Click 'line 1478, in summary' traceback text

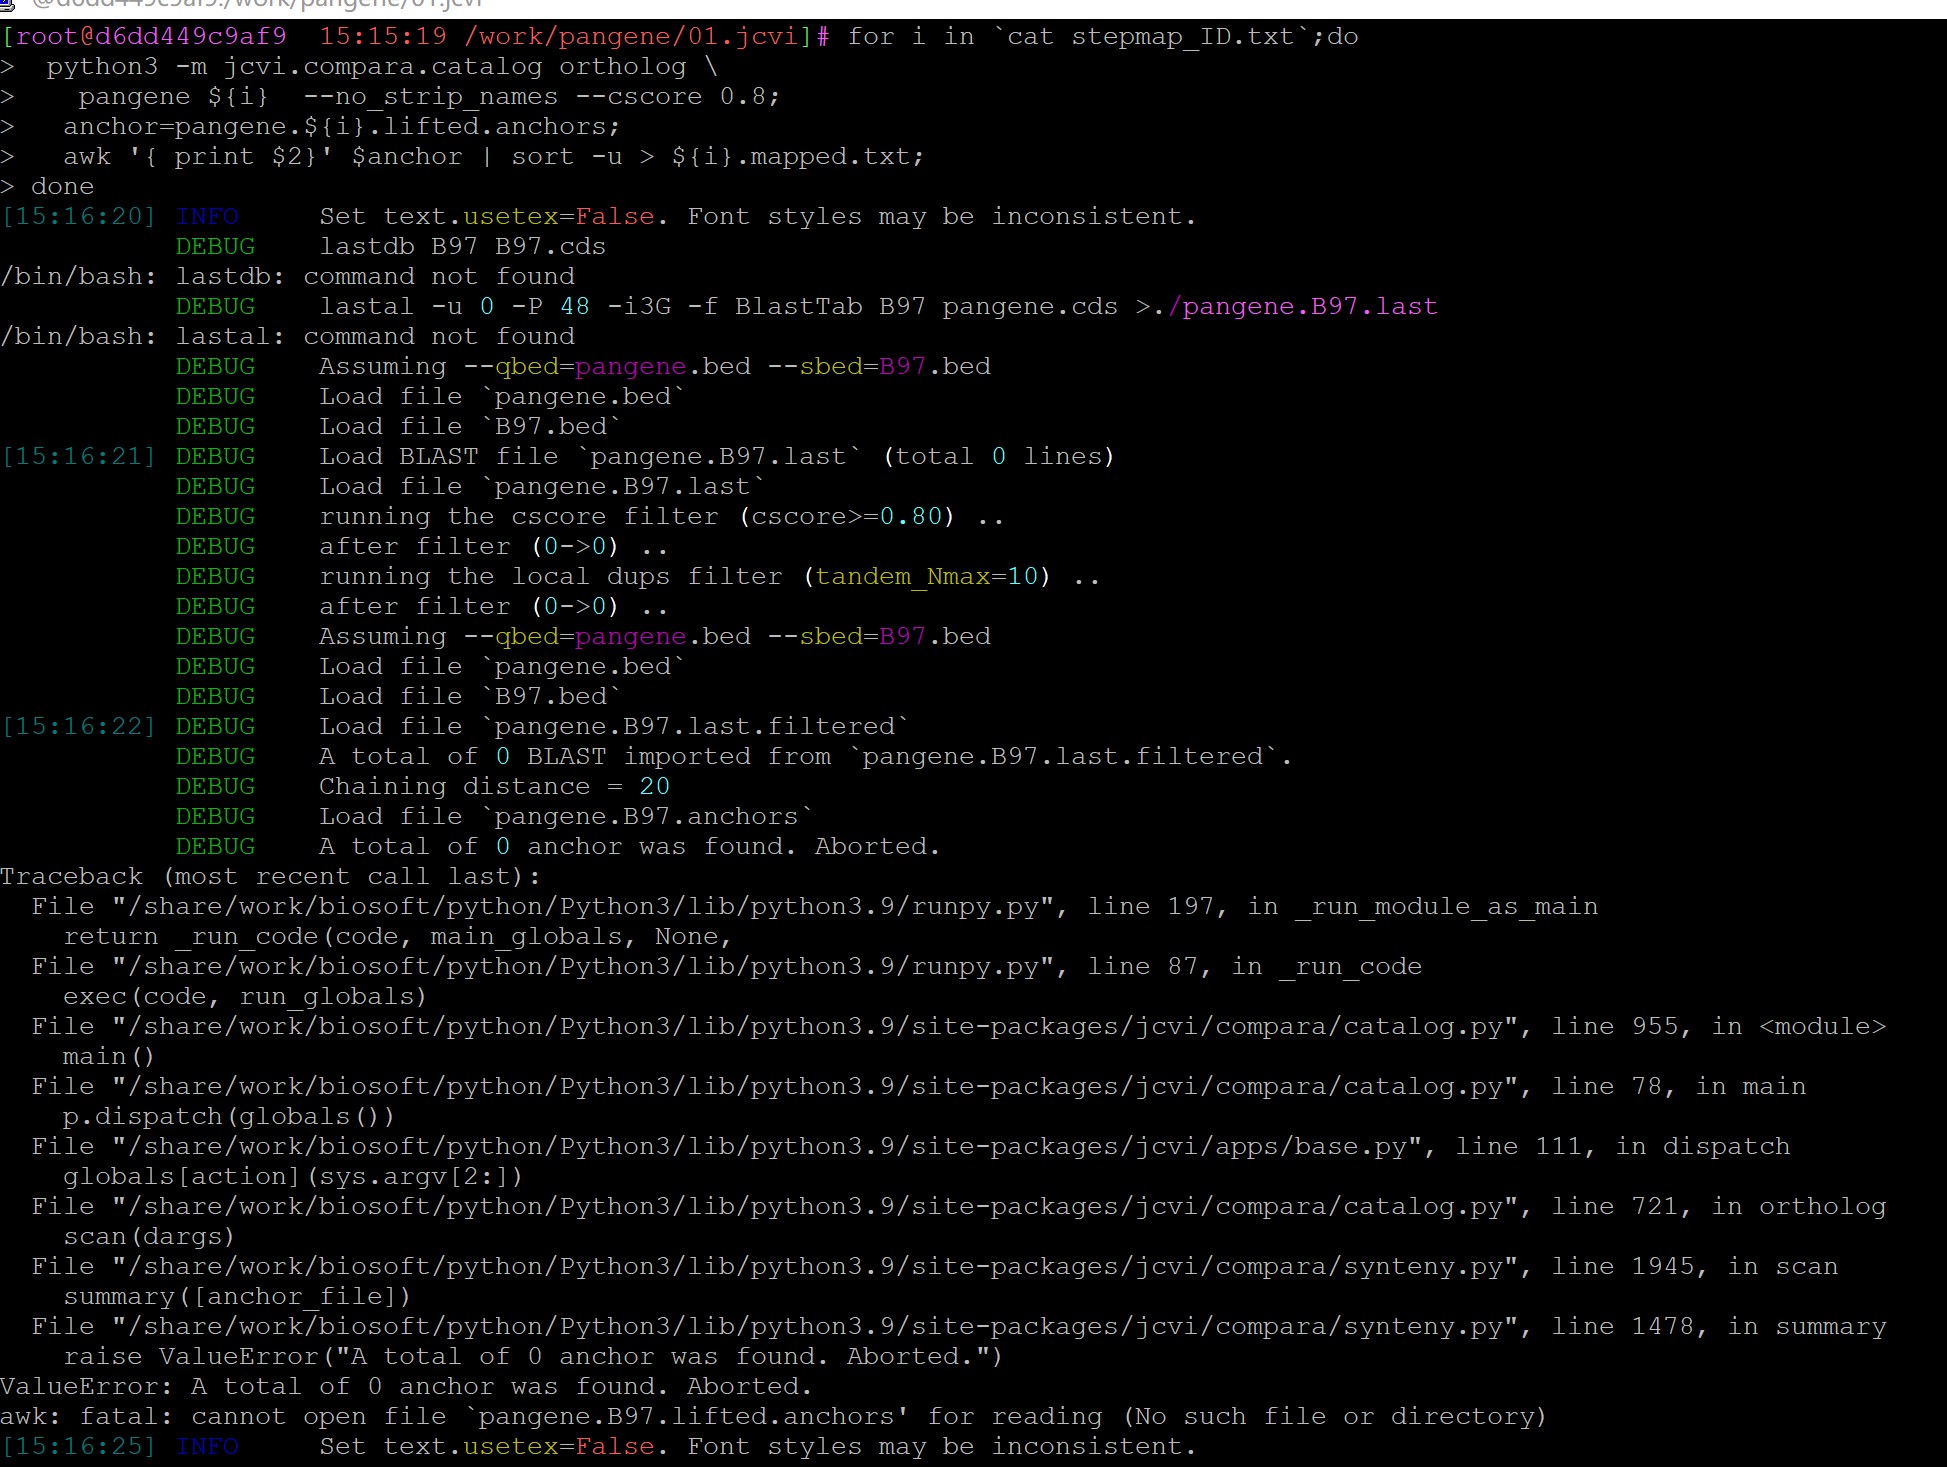coord(1718,1327)
